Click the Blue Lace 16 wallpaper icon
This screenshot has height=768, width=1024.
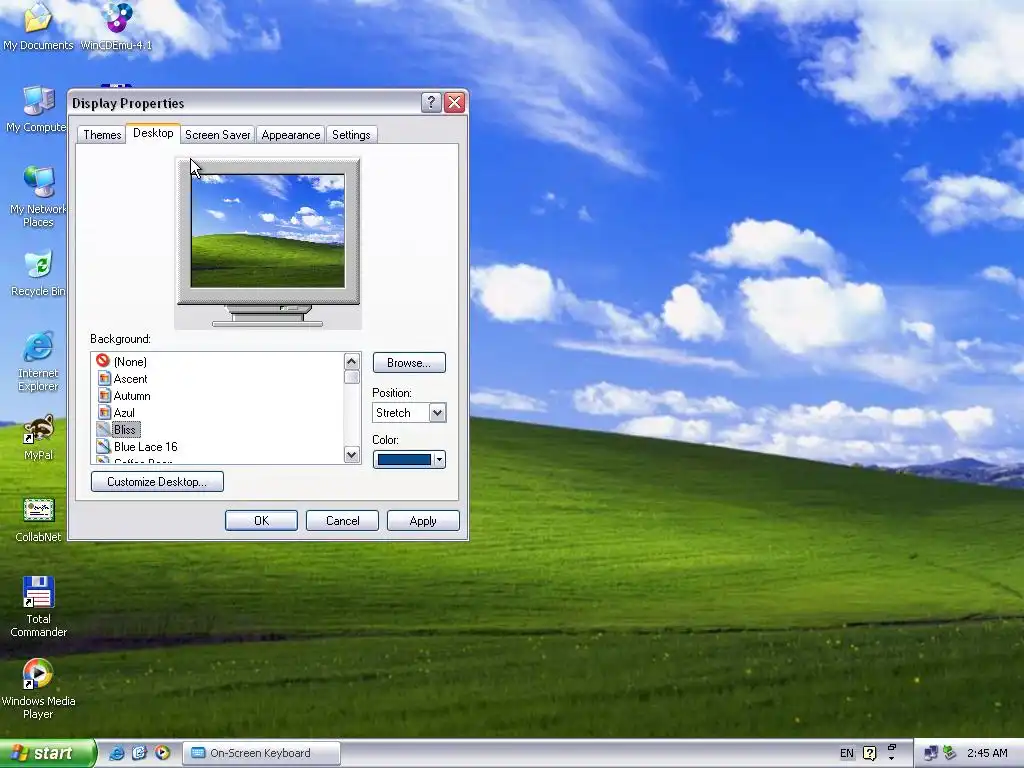103,446
